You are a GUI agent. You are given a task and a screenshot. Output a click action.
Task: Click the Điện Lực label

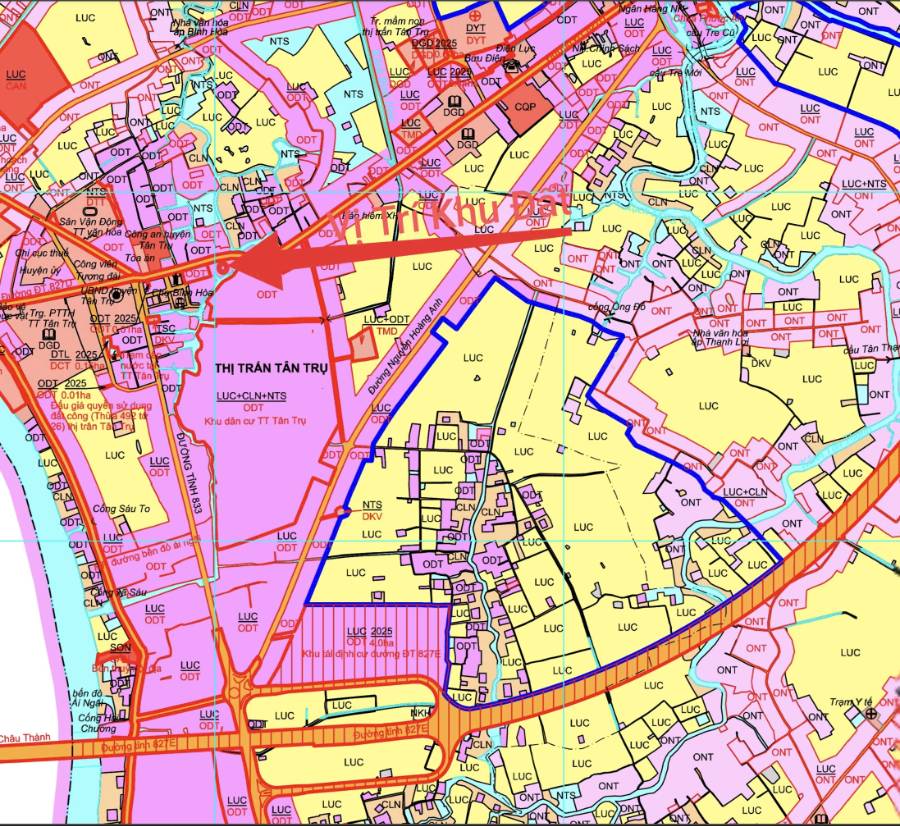pyautogui.click(x=515, y=48)
